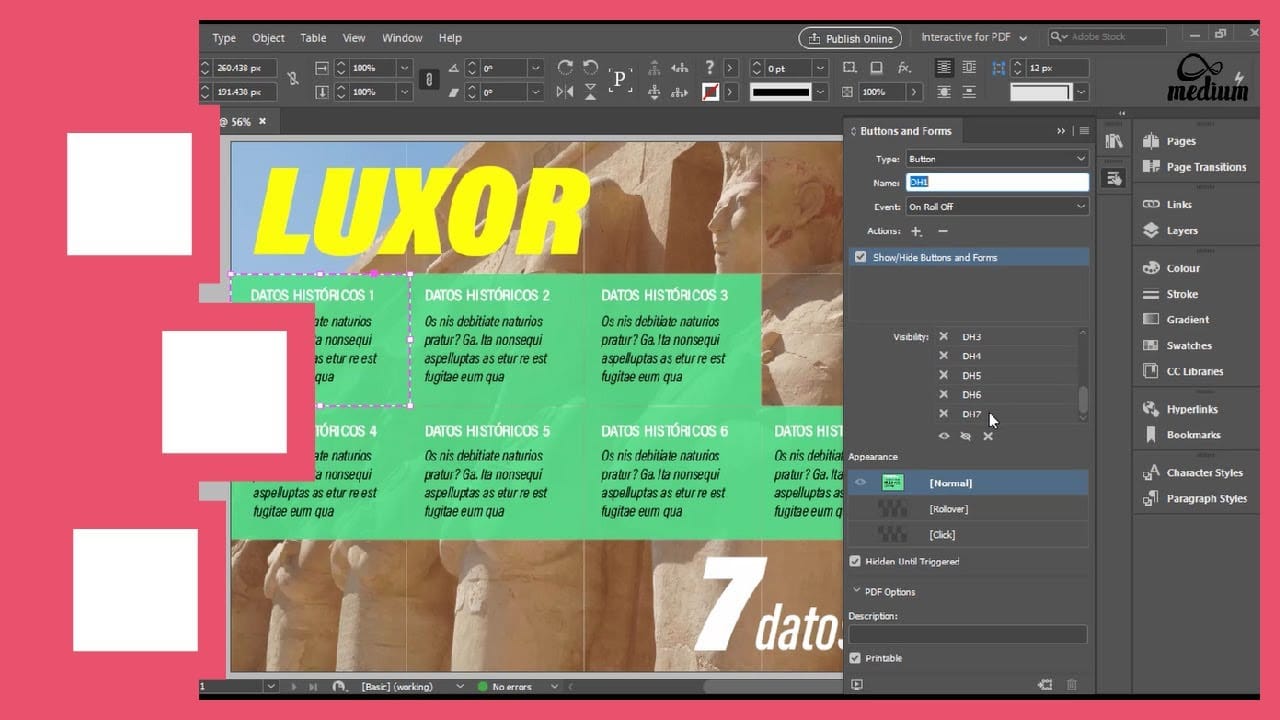1280x720 pixels.
Task: Click the Name field containing DH1
Action: point(997,182)
